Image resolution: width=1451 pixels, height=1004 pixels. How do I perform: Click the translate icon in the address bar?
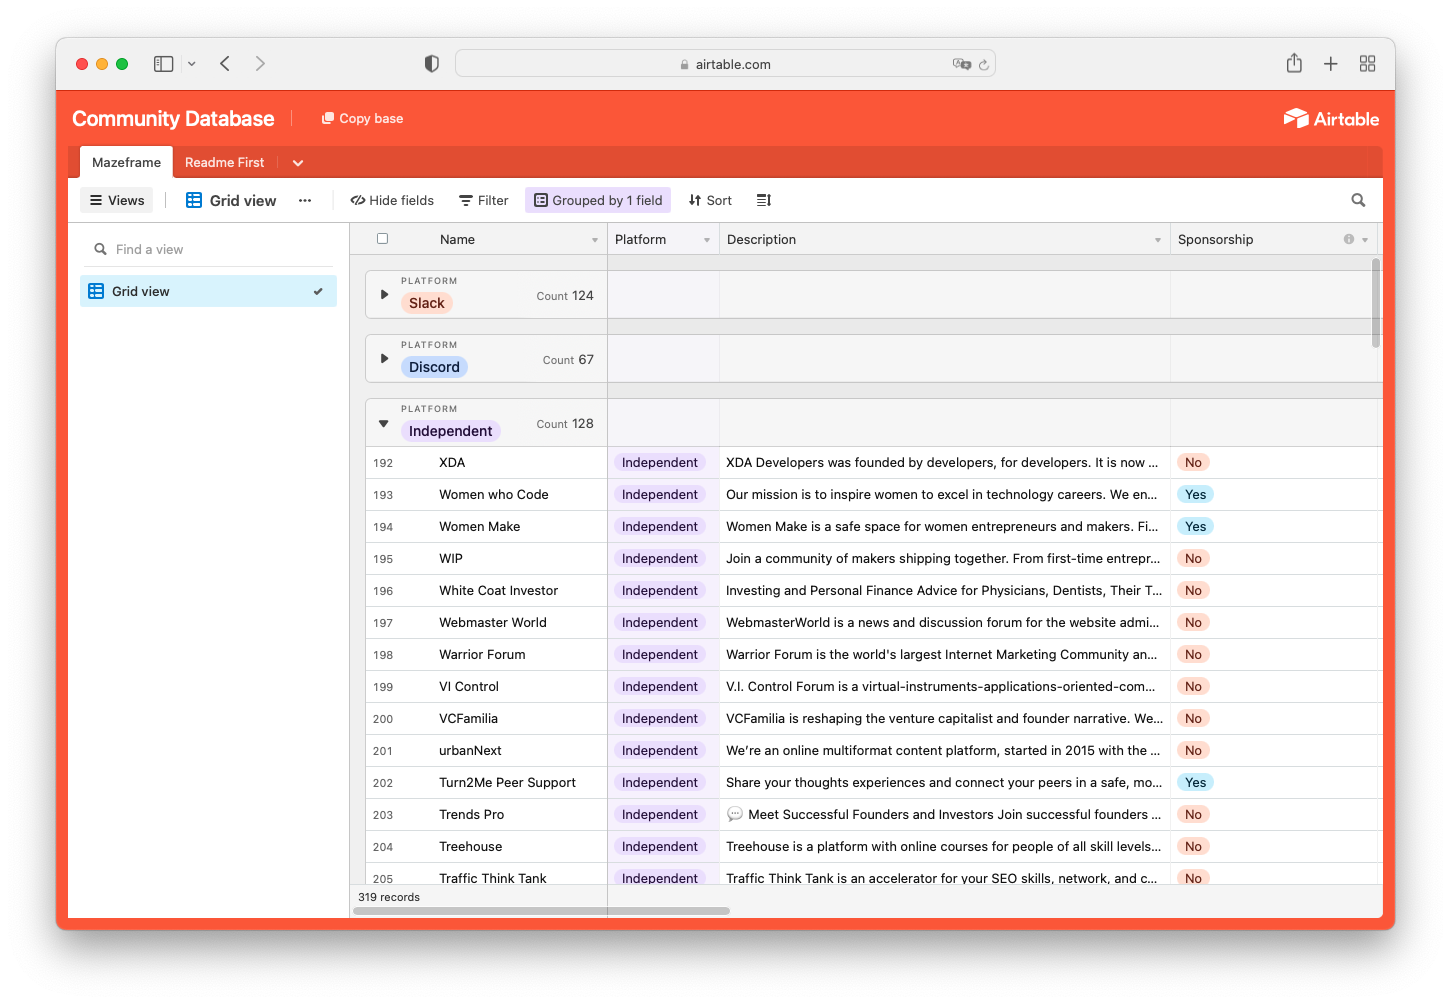[961, 64]
